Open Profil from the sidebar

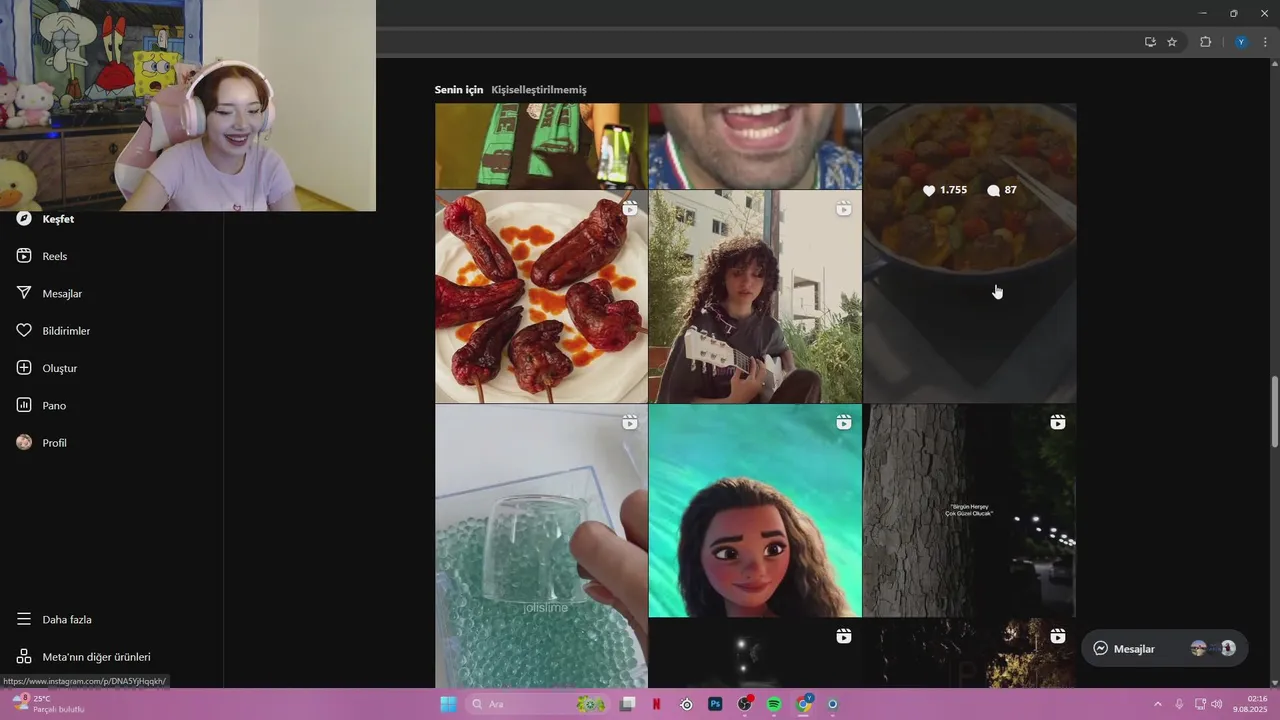pos(42,443)
